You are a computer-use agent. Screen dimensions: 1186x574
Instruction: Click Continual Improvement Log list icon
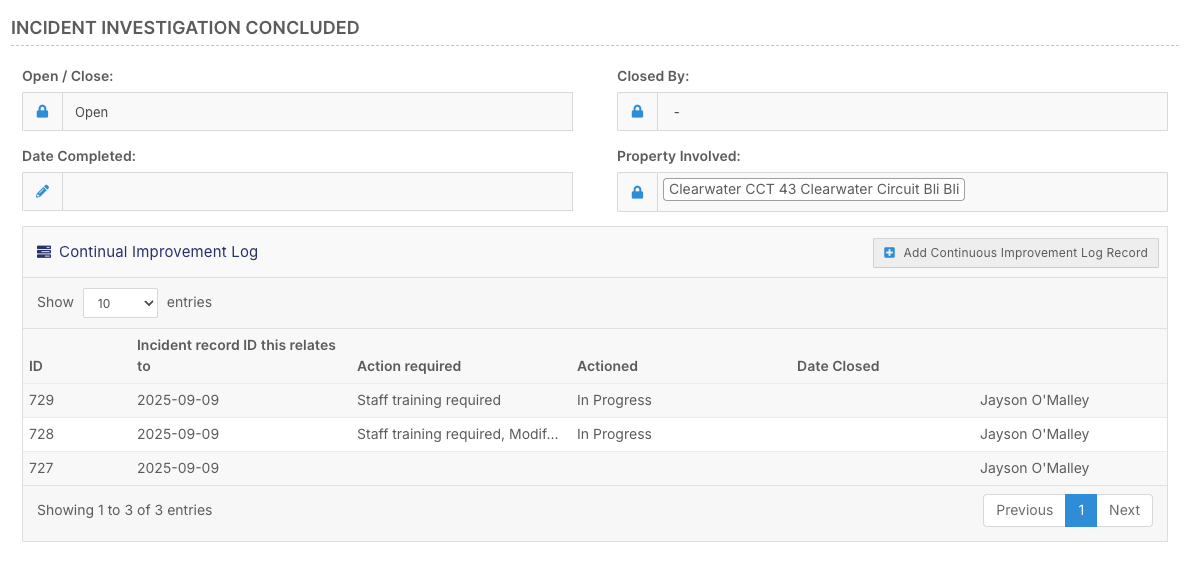pos(44,252)
